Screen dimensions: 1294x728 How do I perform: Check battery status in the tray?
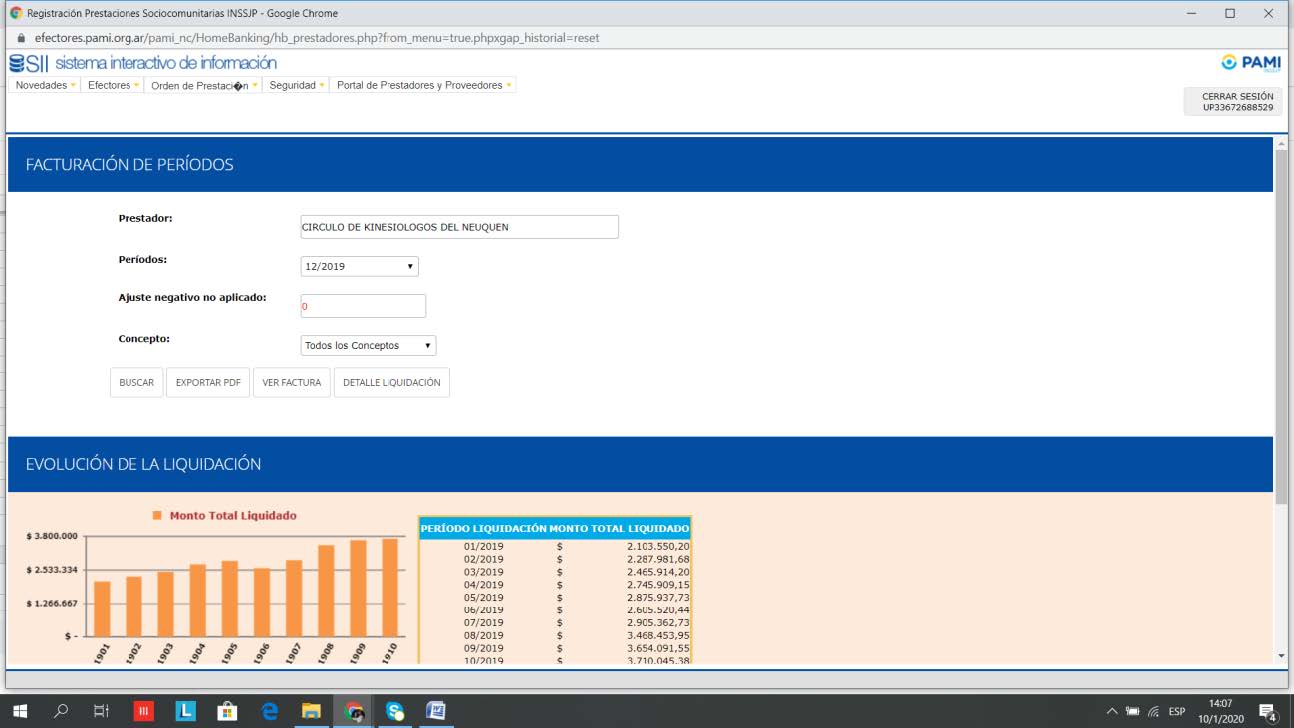(x=1133, y=712)
